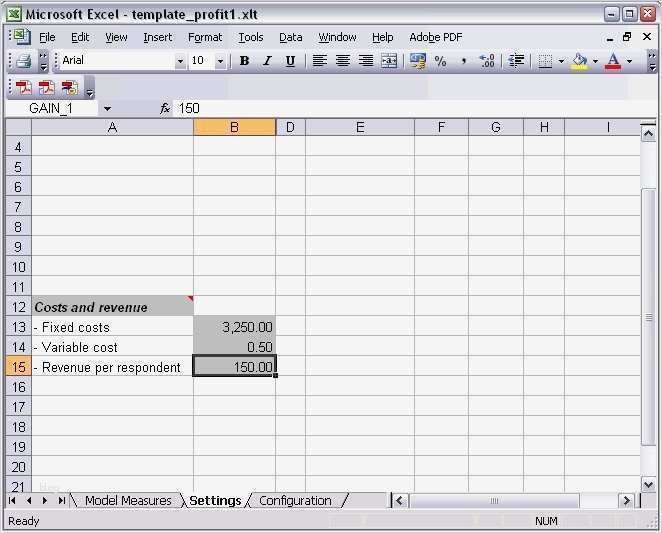Go to first sheet tab arrow
Image resolution: width=662 pixels, height=533 pixels.
pos(12,501)
